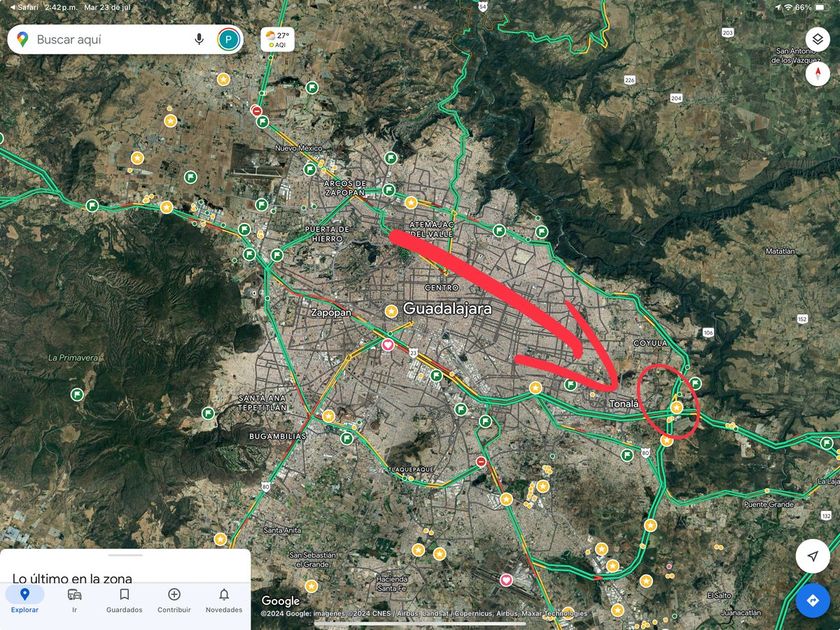This screenshot has width=840, height=630.
Task: Tap the Buscar aquí search field
Action: (110, 39)
